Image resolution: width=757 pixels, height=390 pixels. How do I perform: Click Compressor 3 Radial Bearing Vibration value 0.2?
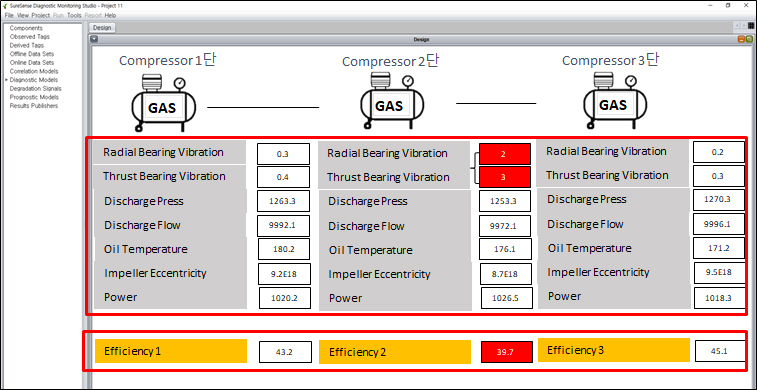pyautogui.click(x=719, y=152)
